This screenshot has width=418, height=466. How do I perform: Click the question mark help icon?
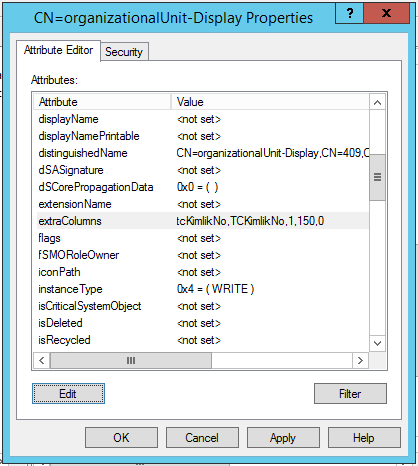349,13
